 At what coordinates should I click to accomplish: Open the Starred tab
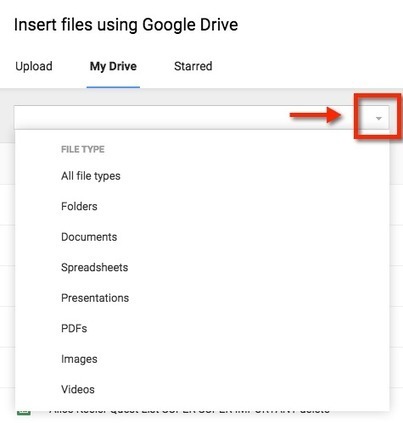193,66
